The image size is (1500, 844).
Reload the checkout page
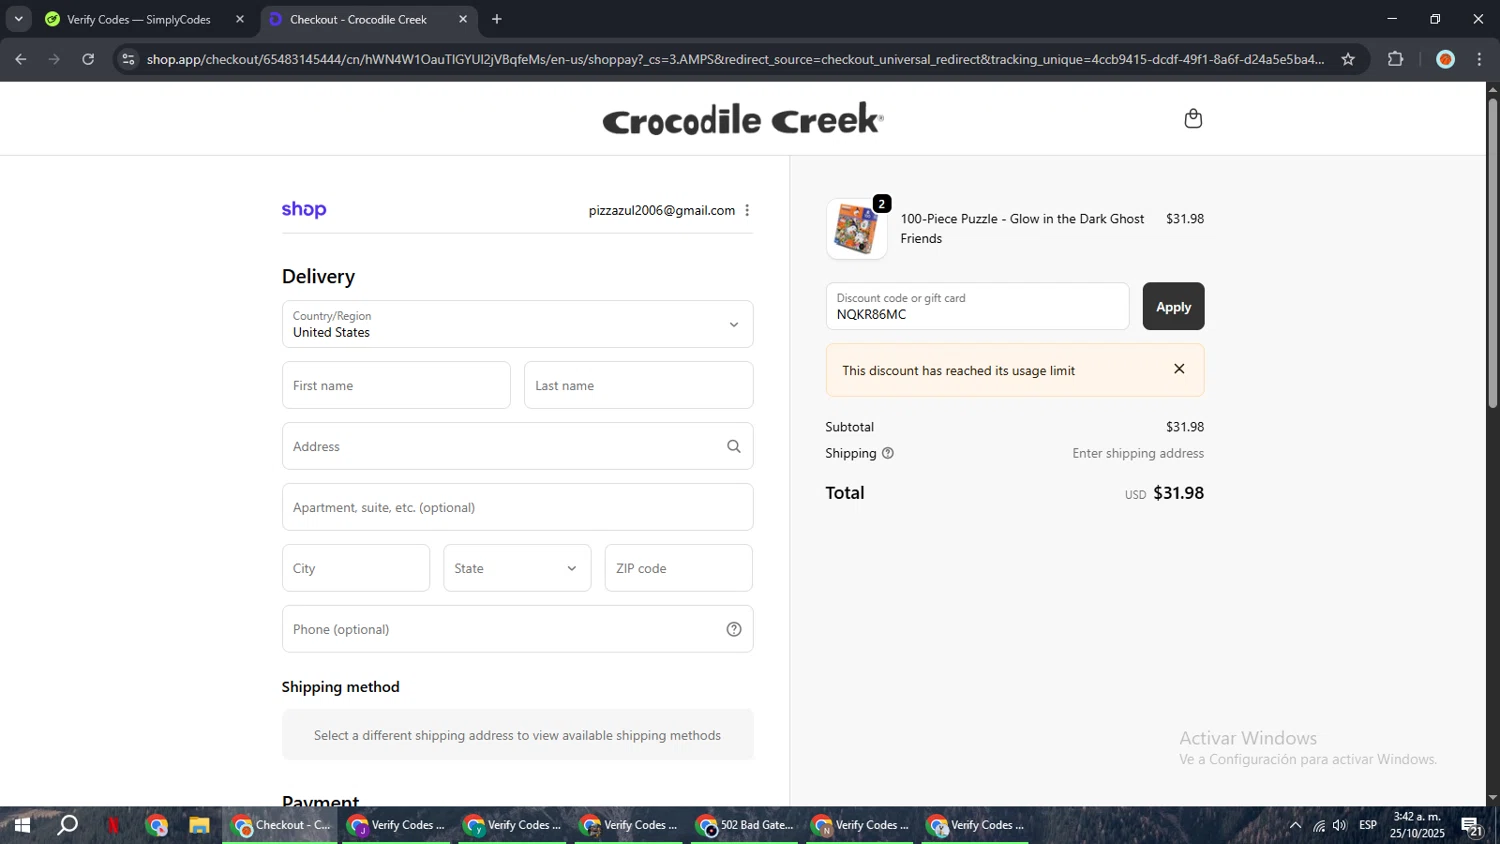88,59
